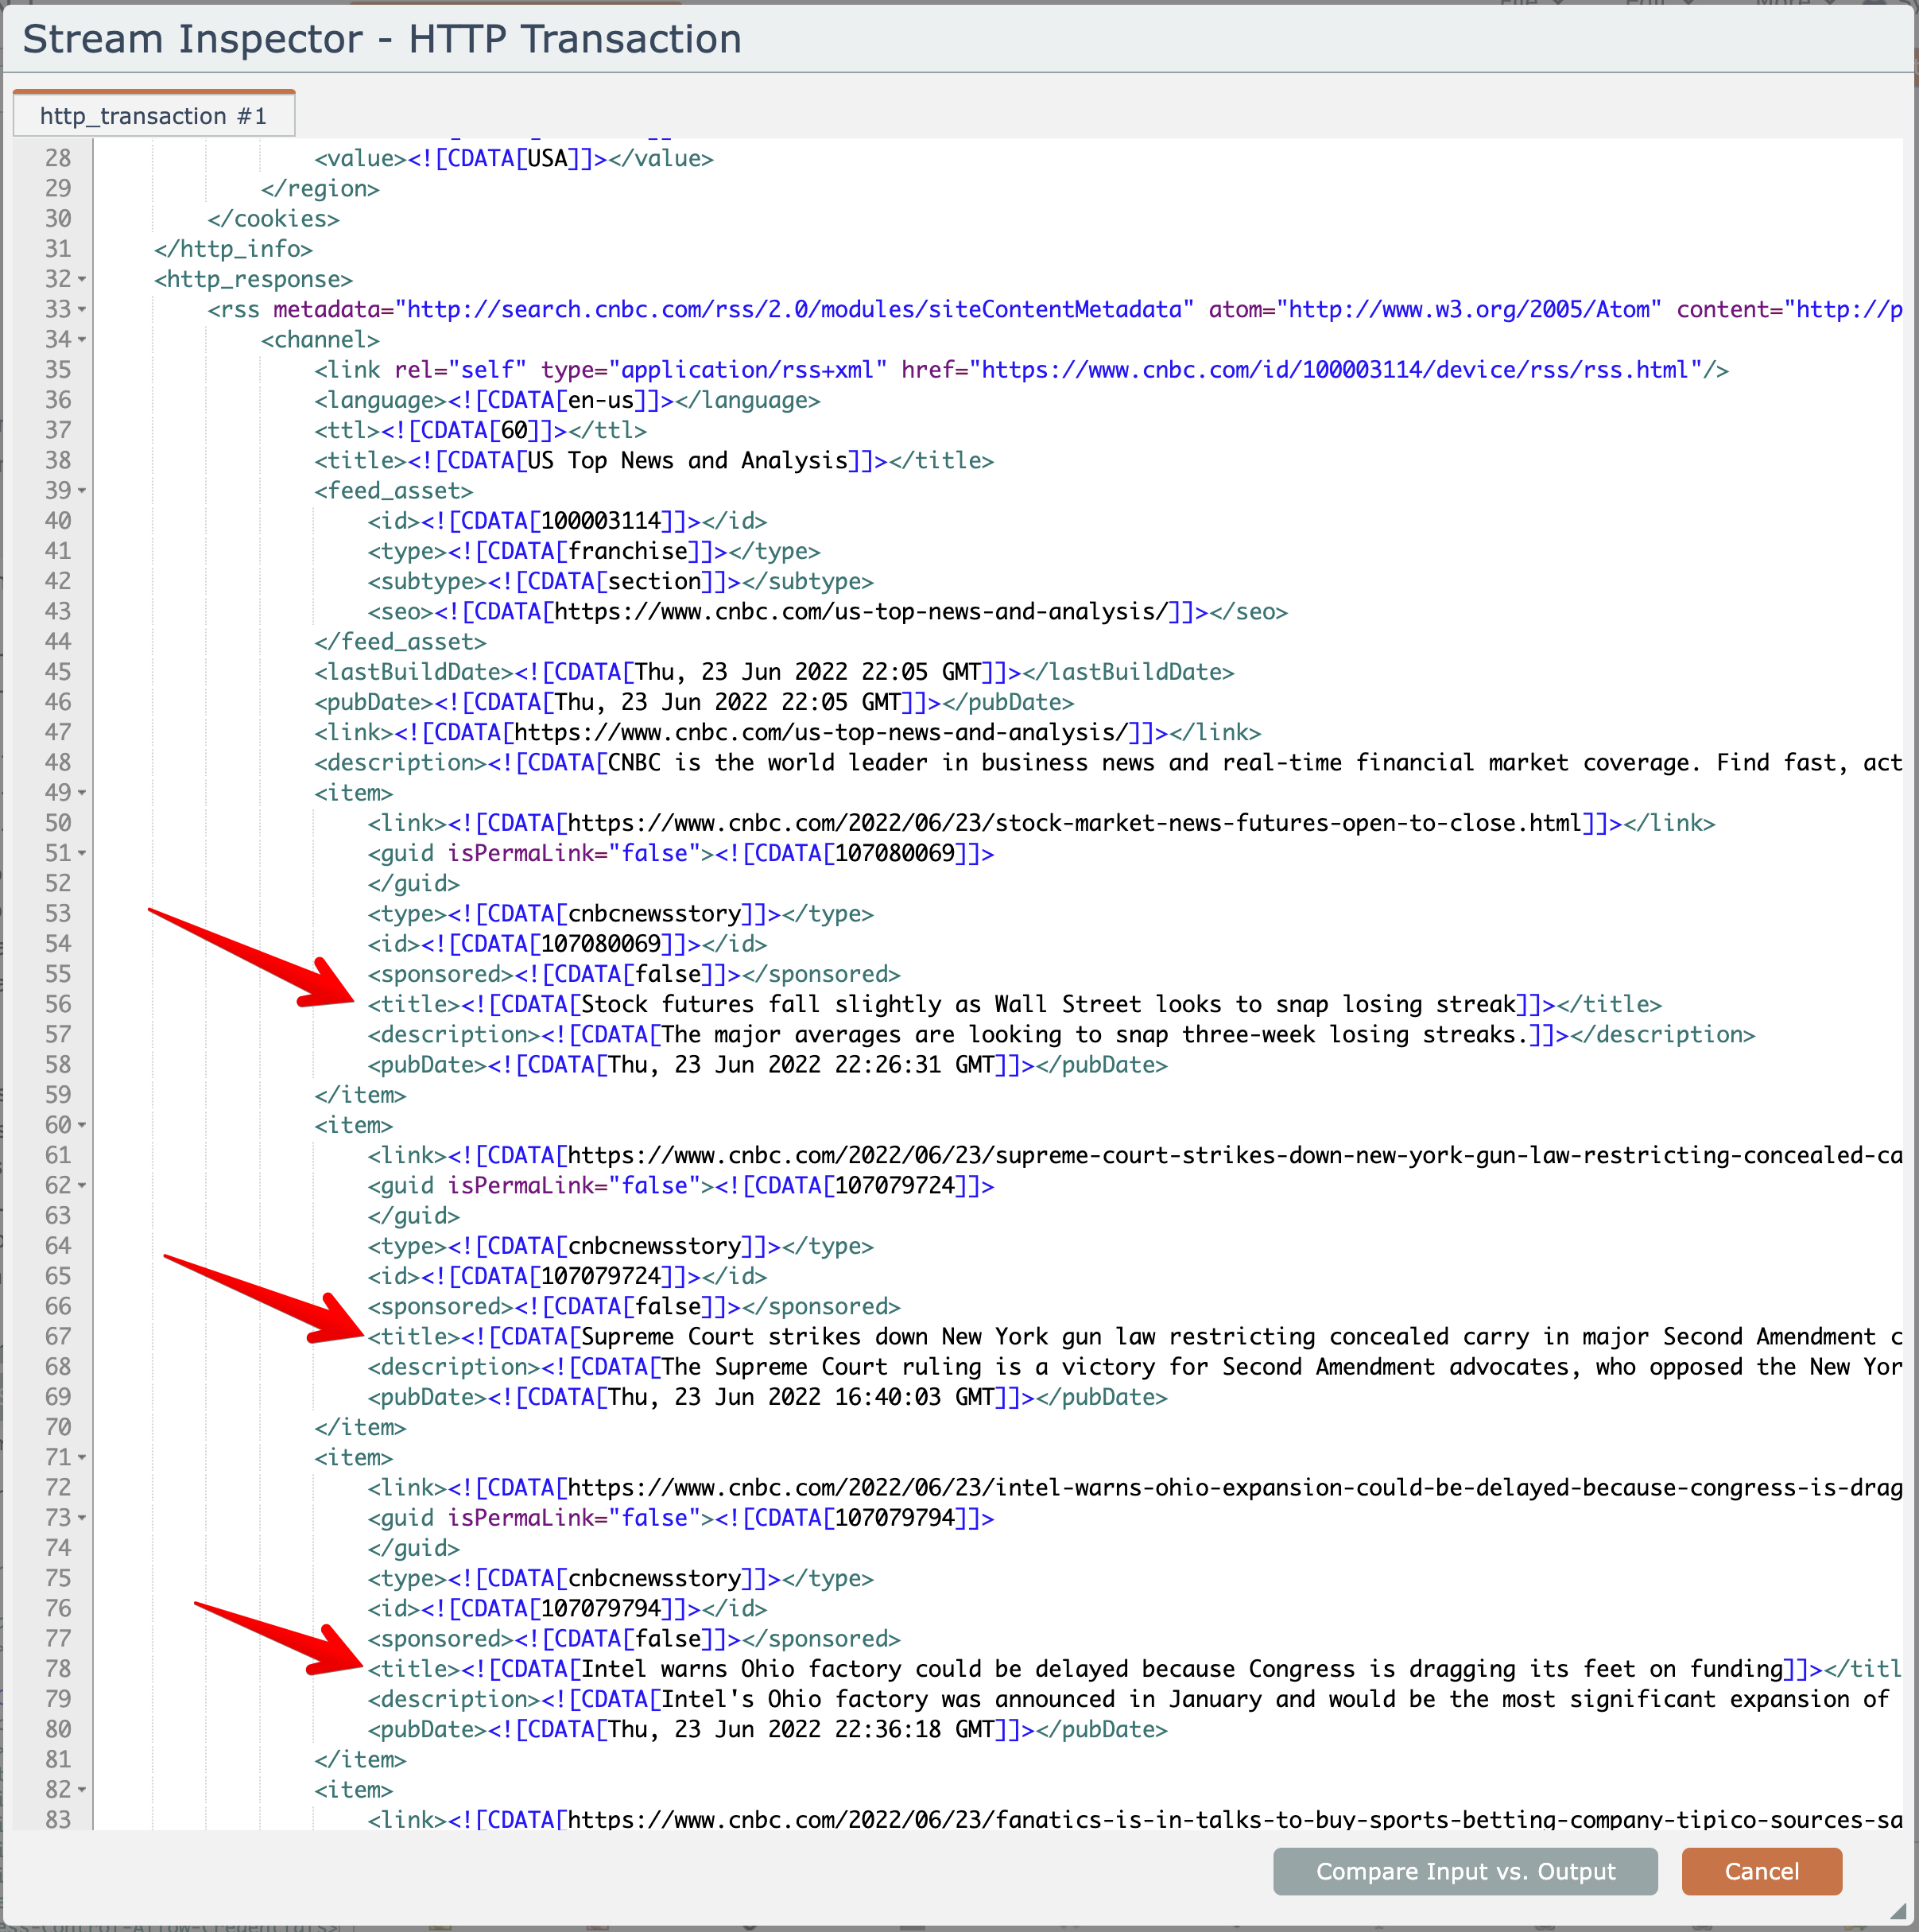
Task: Collapse fold arrow at line 32 http_response
Action: coord(82,280)
